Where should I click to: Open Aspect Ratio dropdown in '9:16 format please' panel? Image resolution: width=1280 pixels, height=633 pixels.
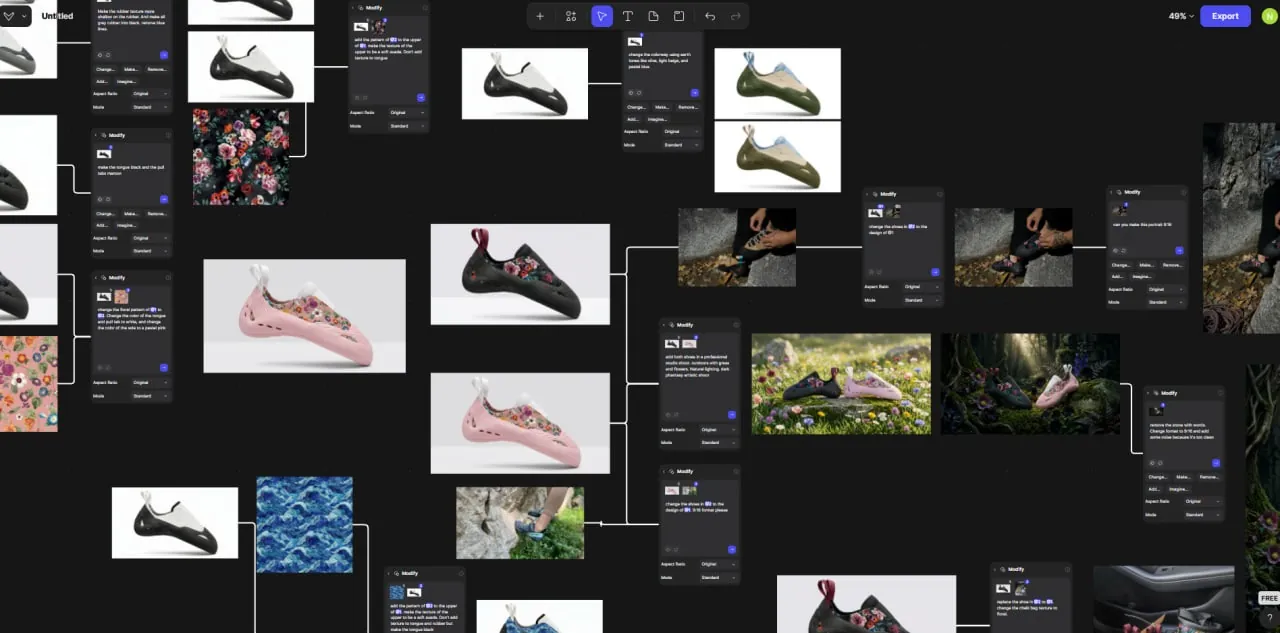[718, 564]
